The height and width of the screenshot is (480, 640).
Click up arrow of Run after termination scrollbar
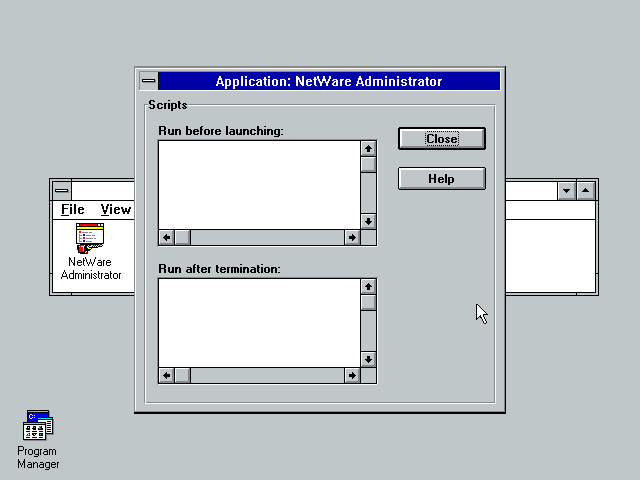[368, 287]
